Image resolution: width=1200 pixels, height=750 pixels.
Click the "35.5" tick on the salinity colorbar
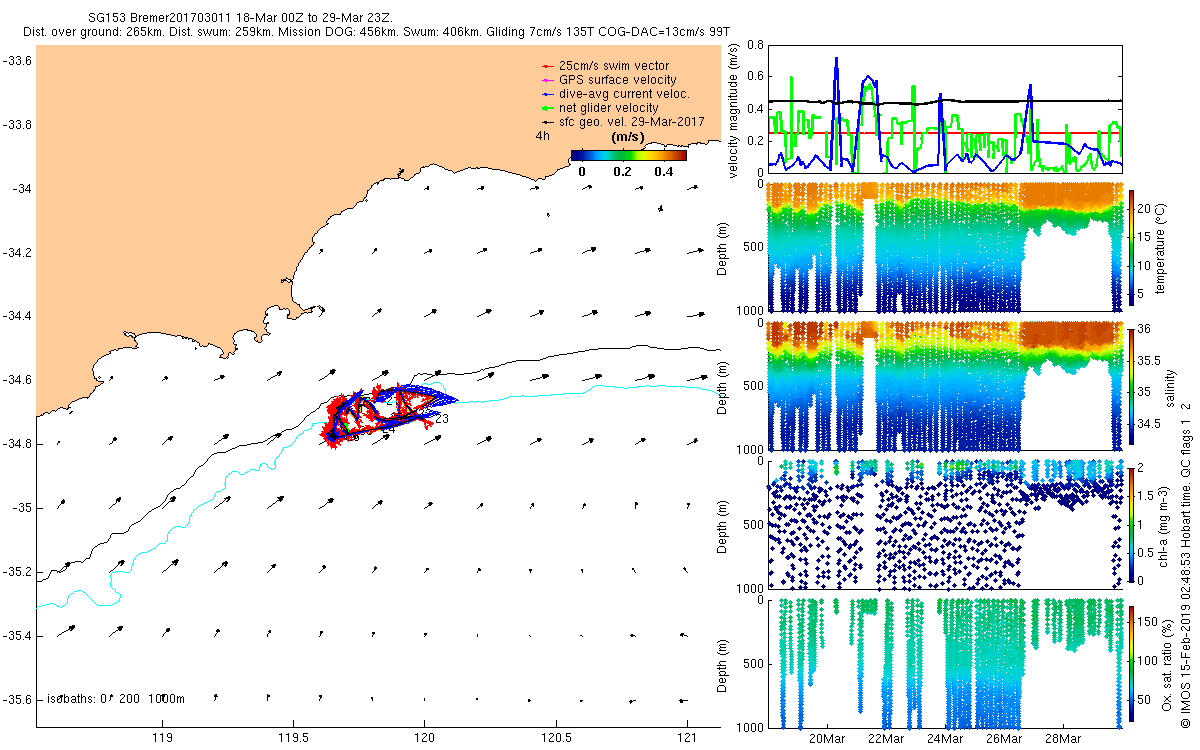[x=1150, y=360]
